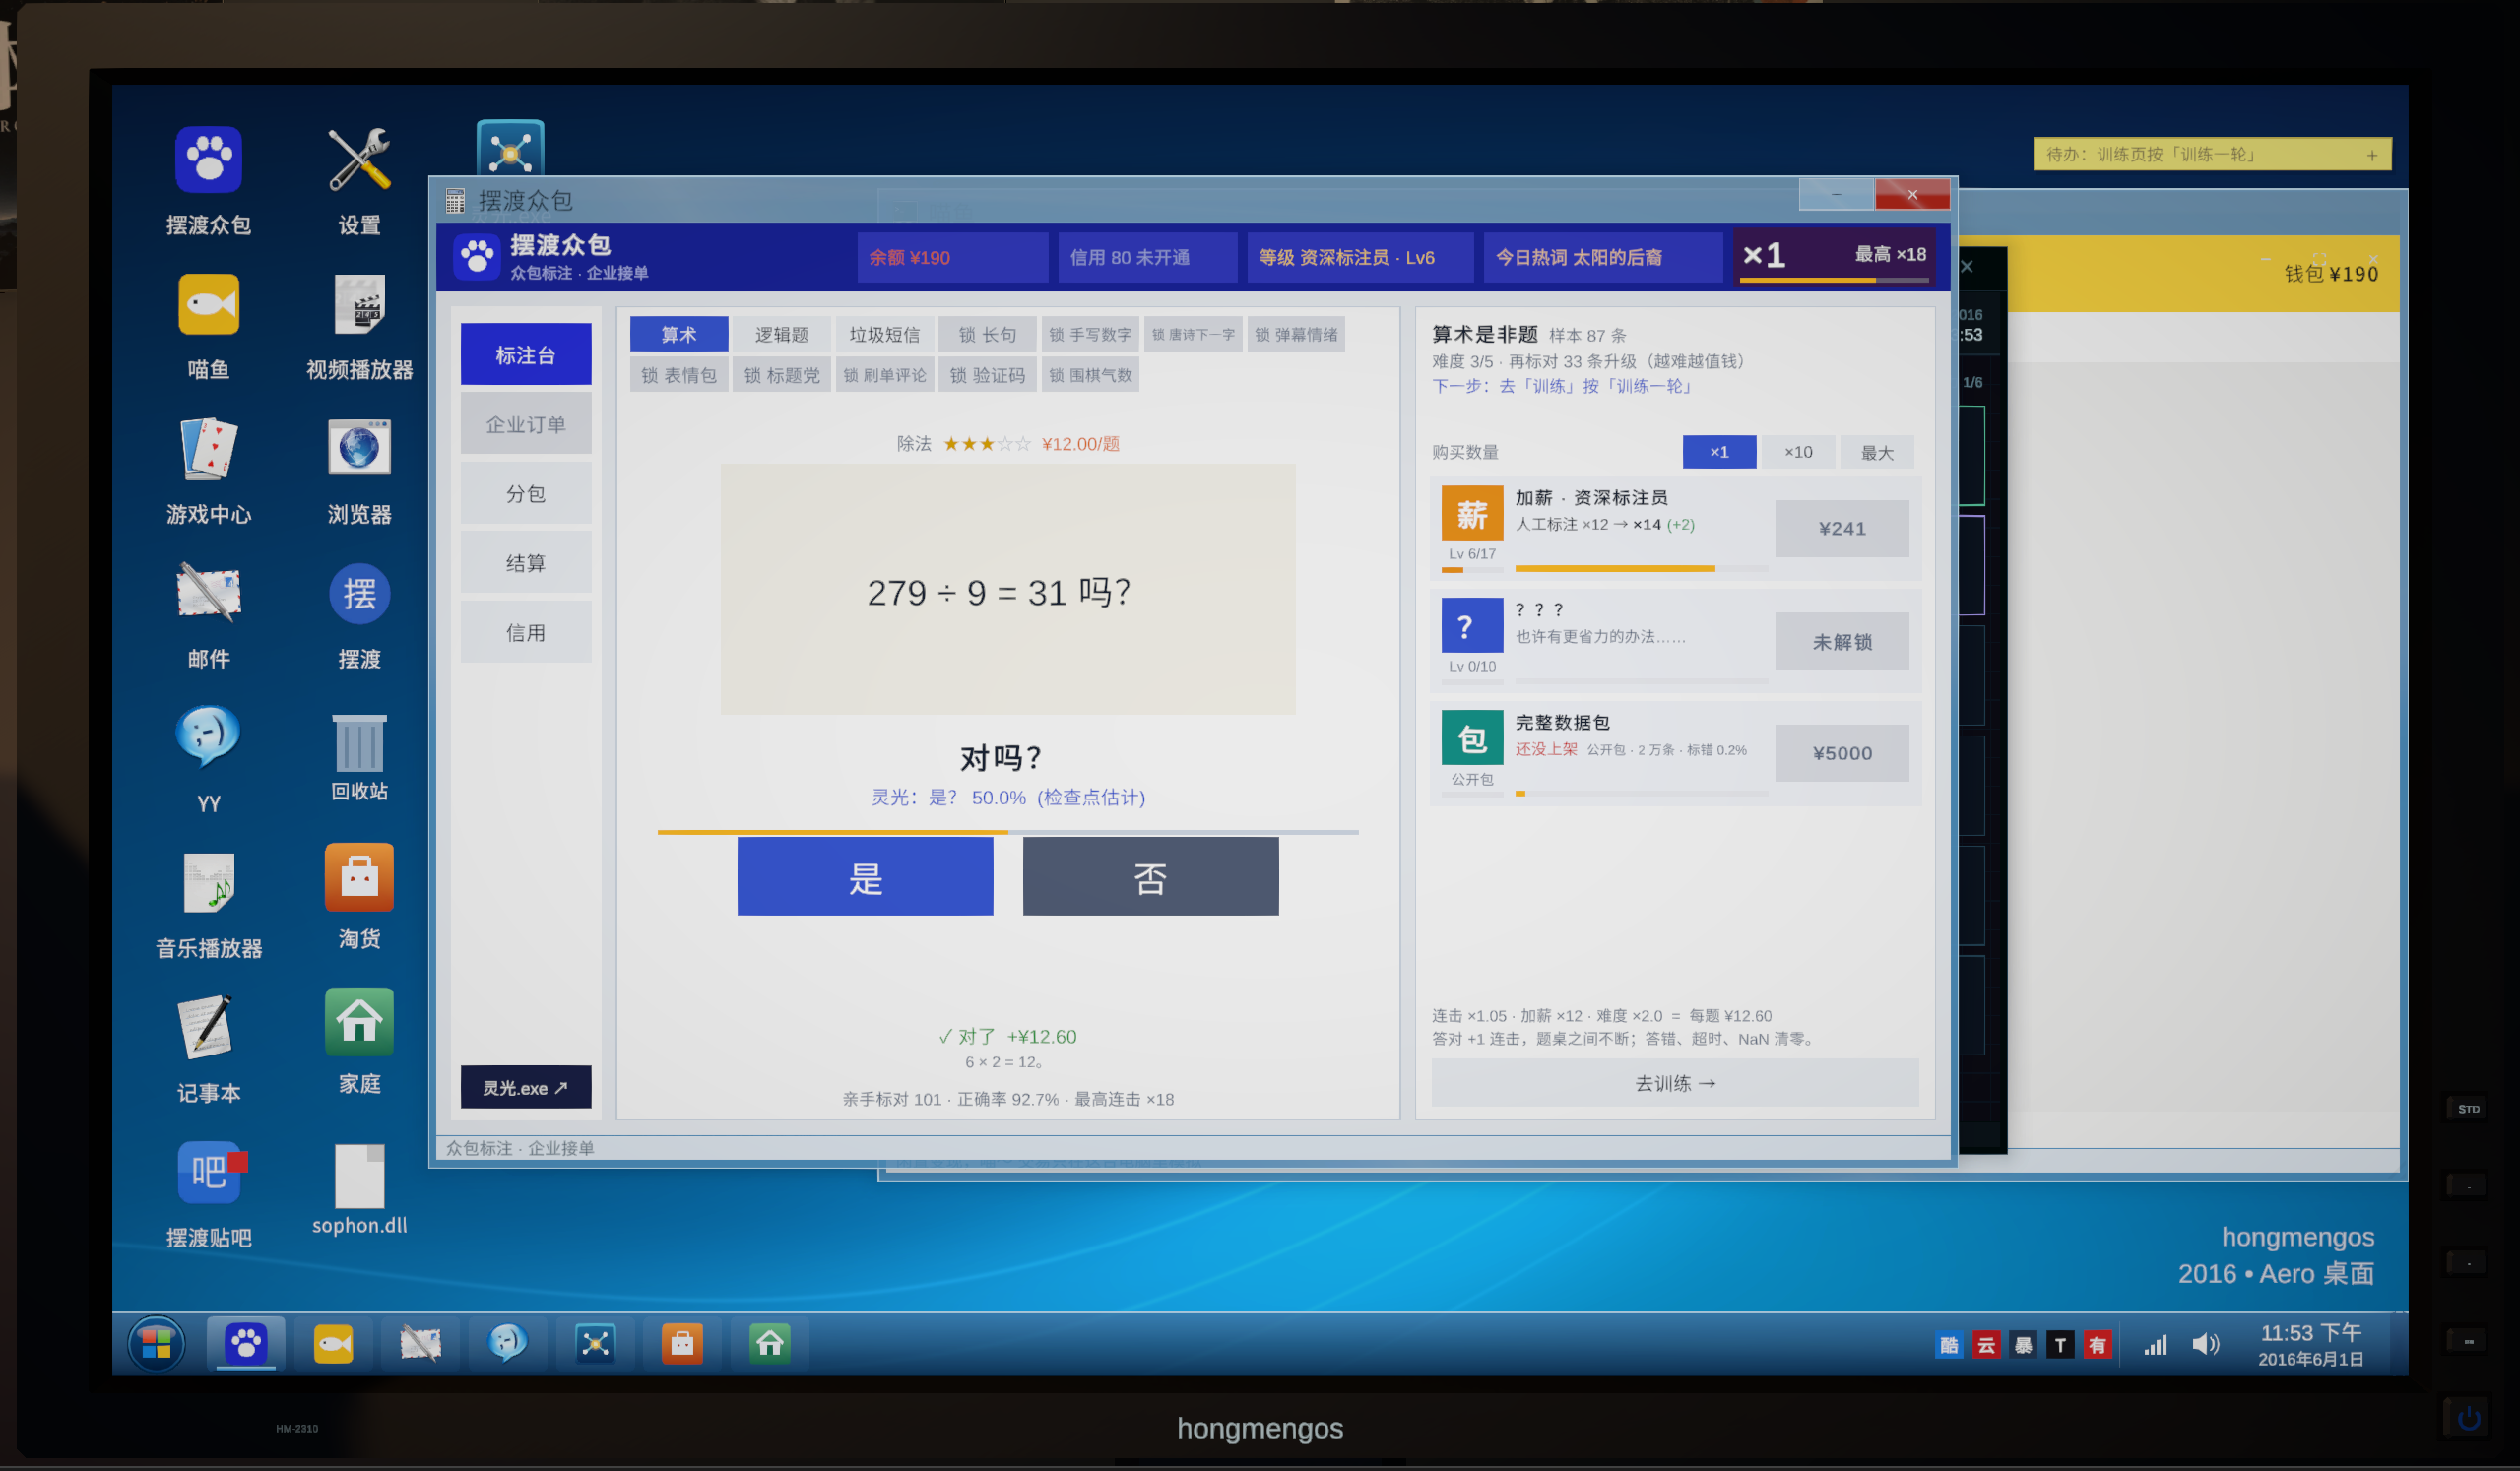Viewport: 2520px width, 1471px height.
Task: Click the ¥5000 完整数据包 price button
Action: (1841, 753)
